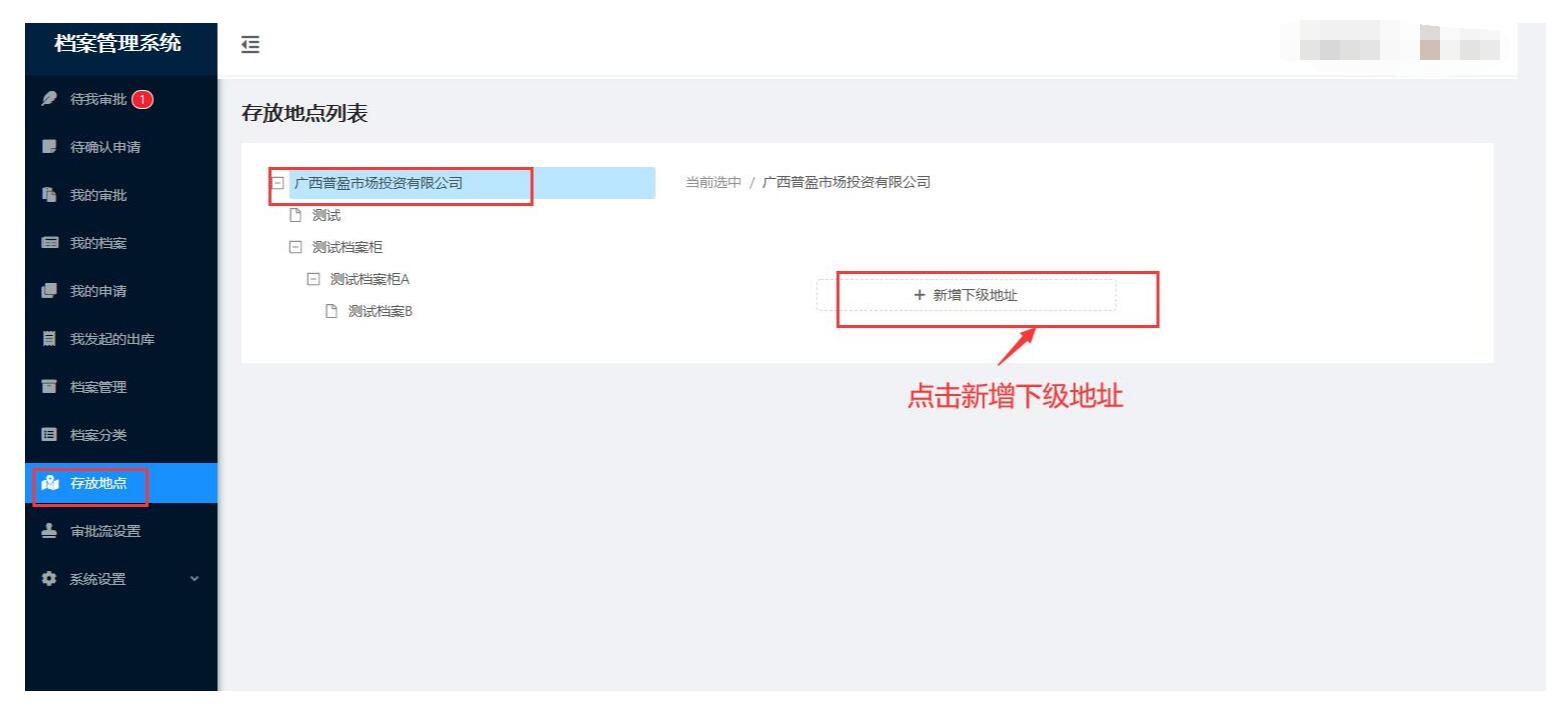Image resolution: width=1567 pixels, height=710 pixels.
Task: Click the icon next to 待确认申请
Action: pos(47,148)
